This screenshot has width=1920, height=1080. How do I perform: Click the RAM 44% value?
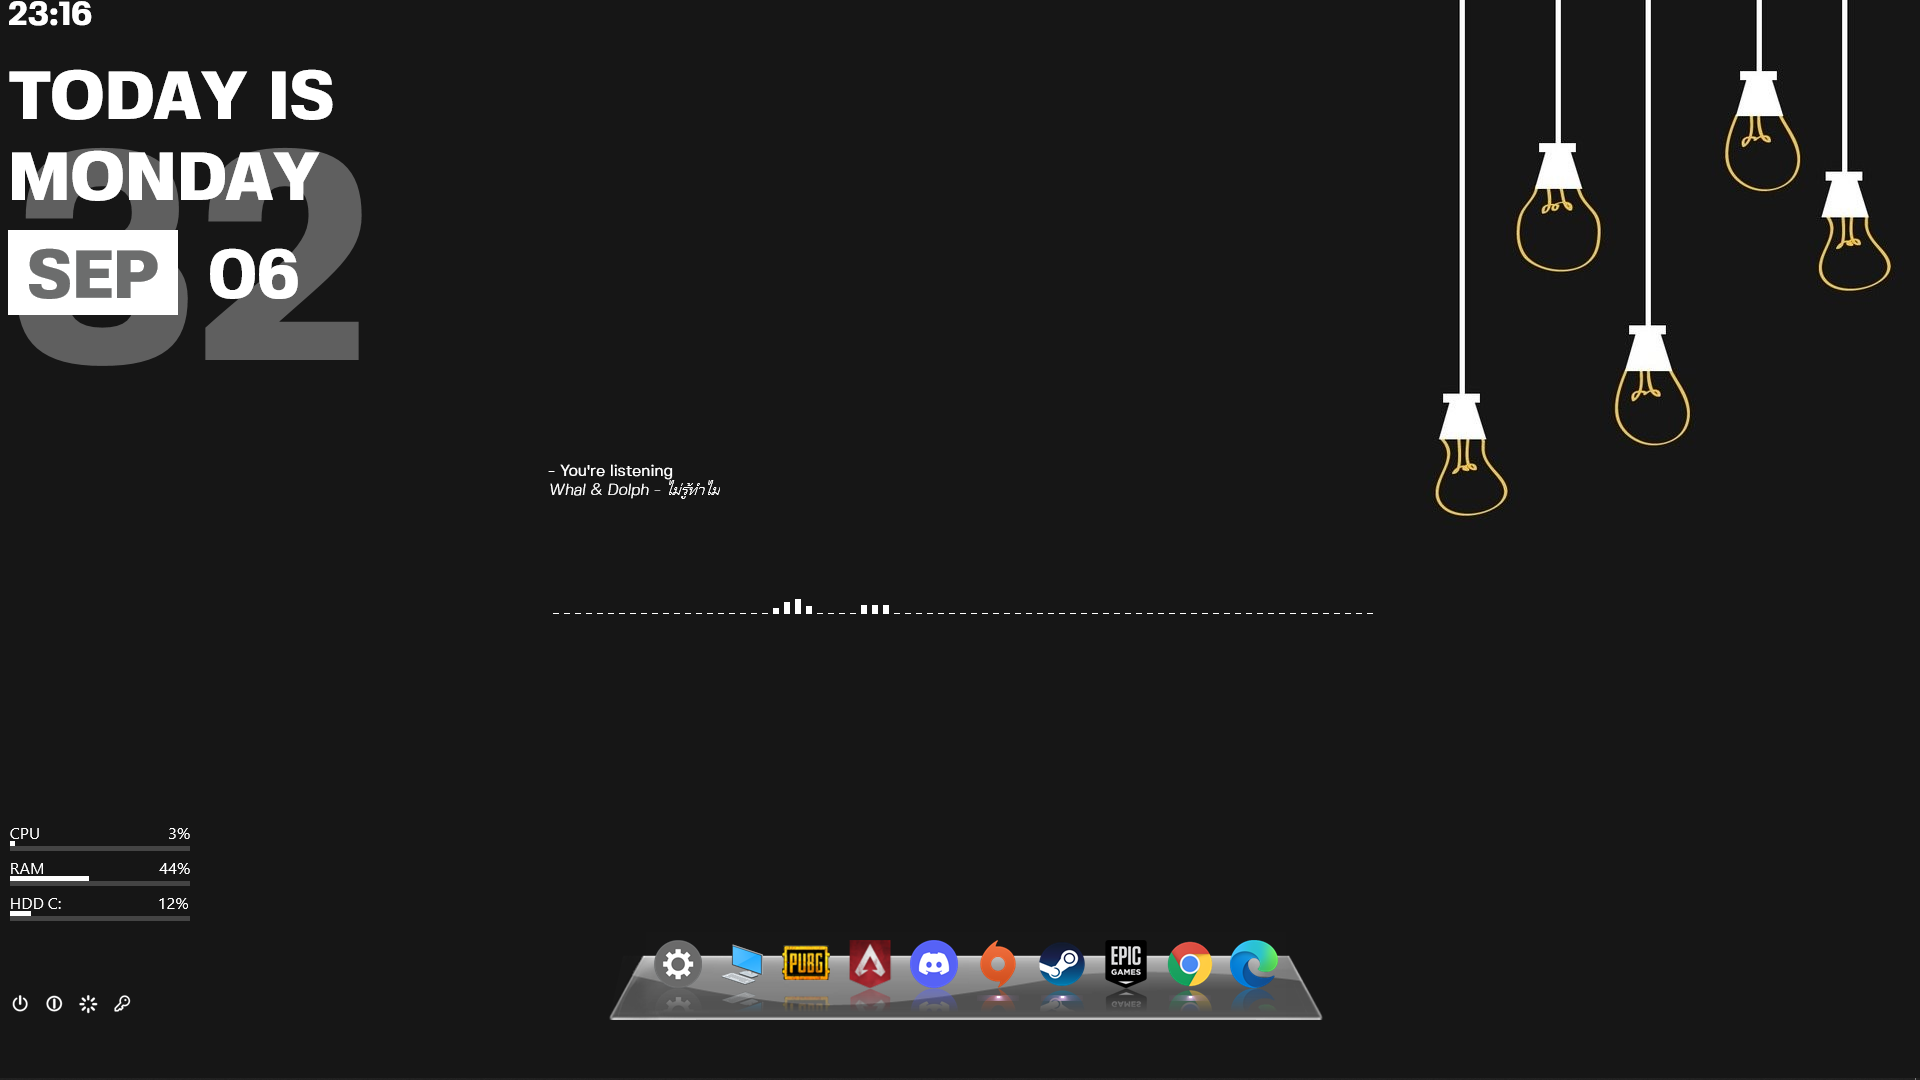coord(174,868)
